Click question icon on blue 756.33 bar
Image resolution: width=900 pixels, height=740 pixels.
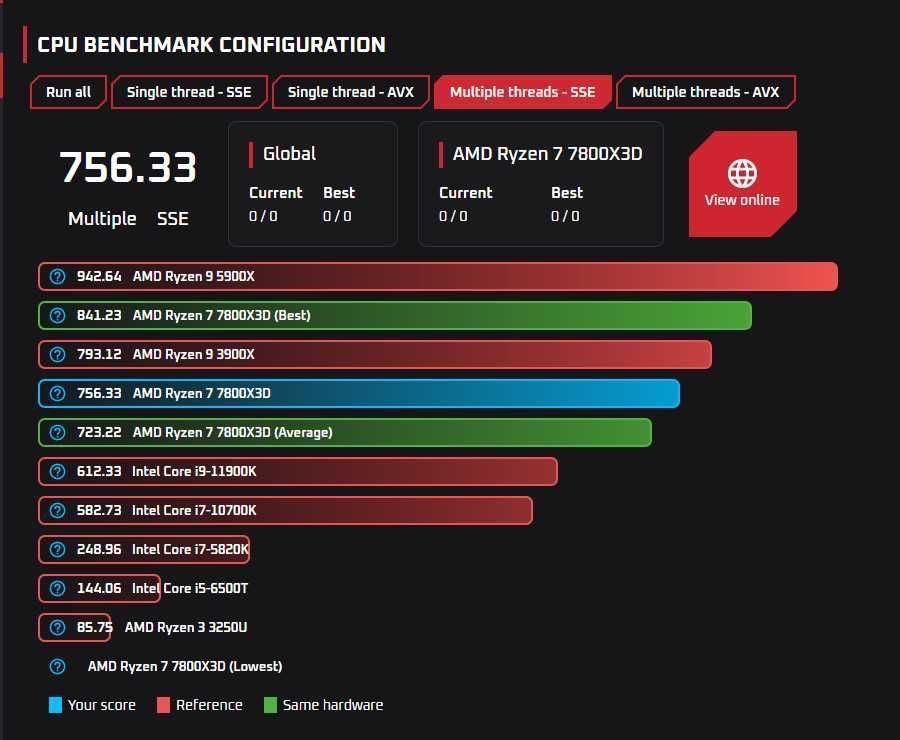coord(57,393)
